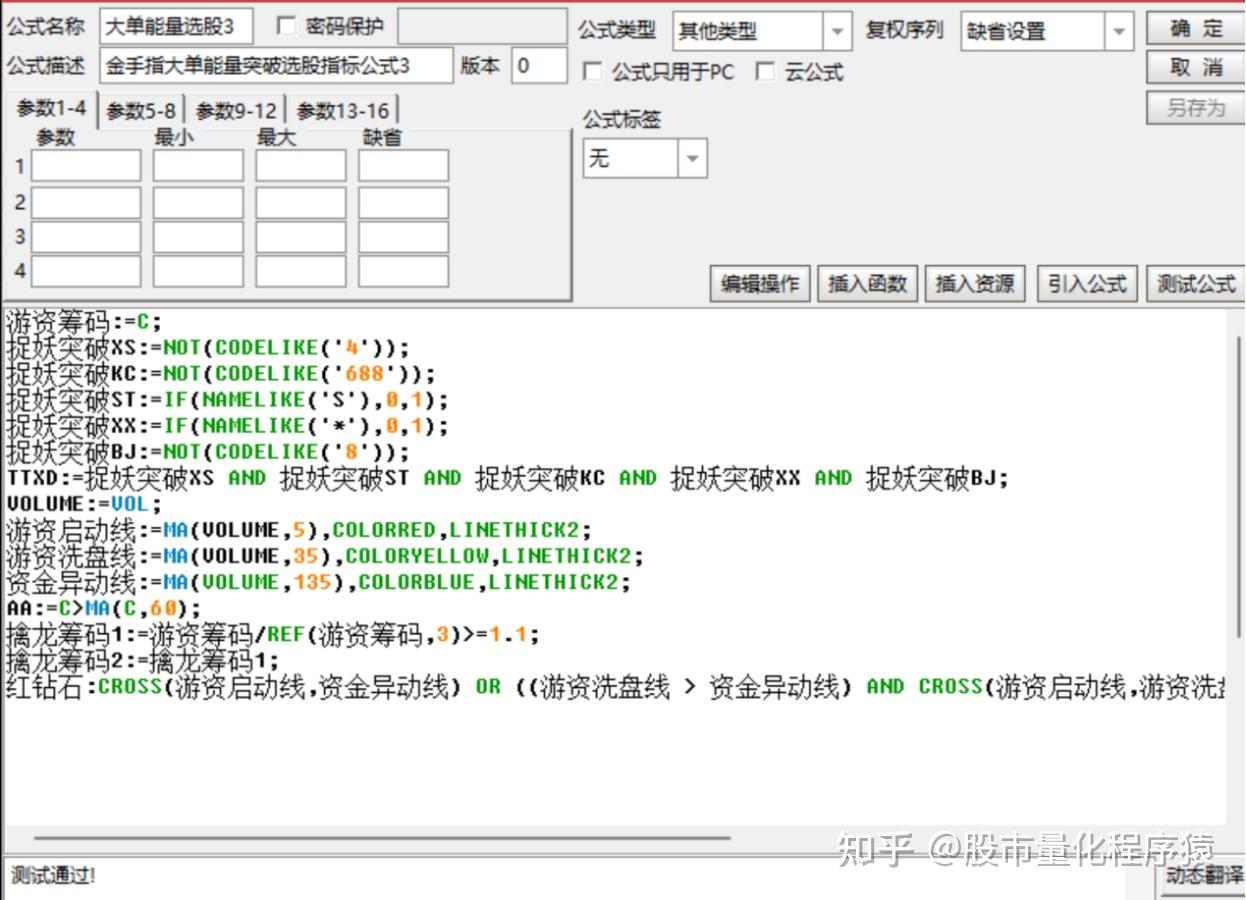Enable 公式只用于PC checkbox

pyautogui.click(x=592, y=72)
